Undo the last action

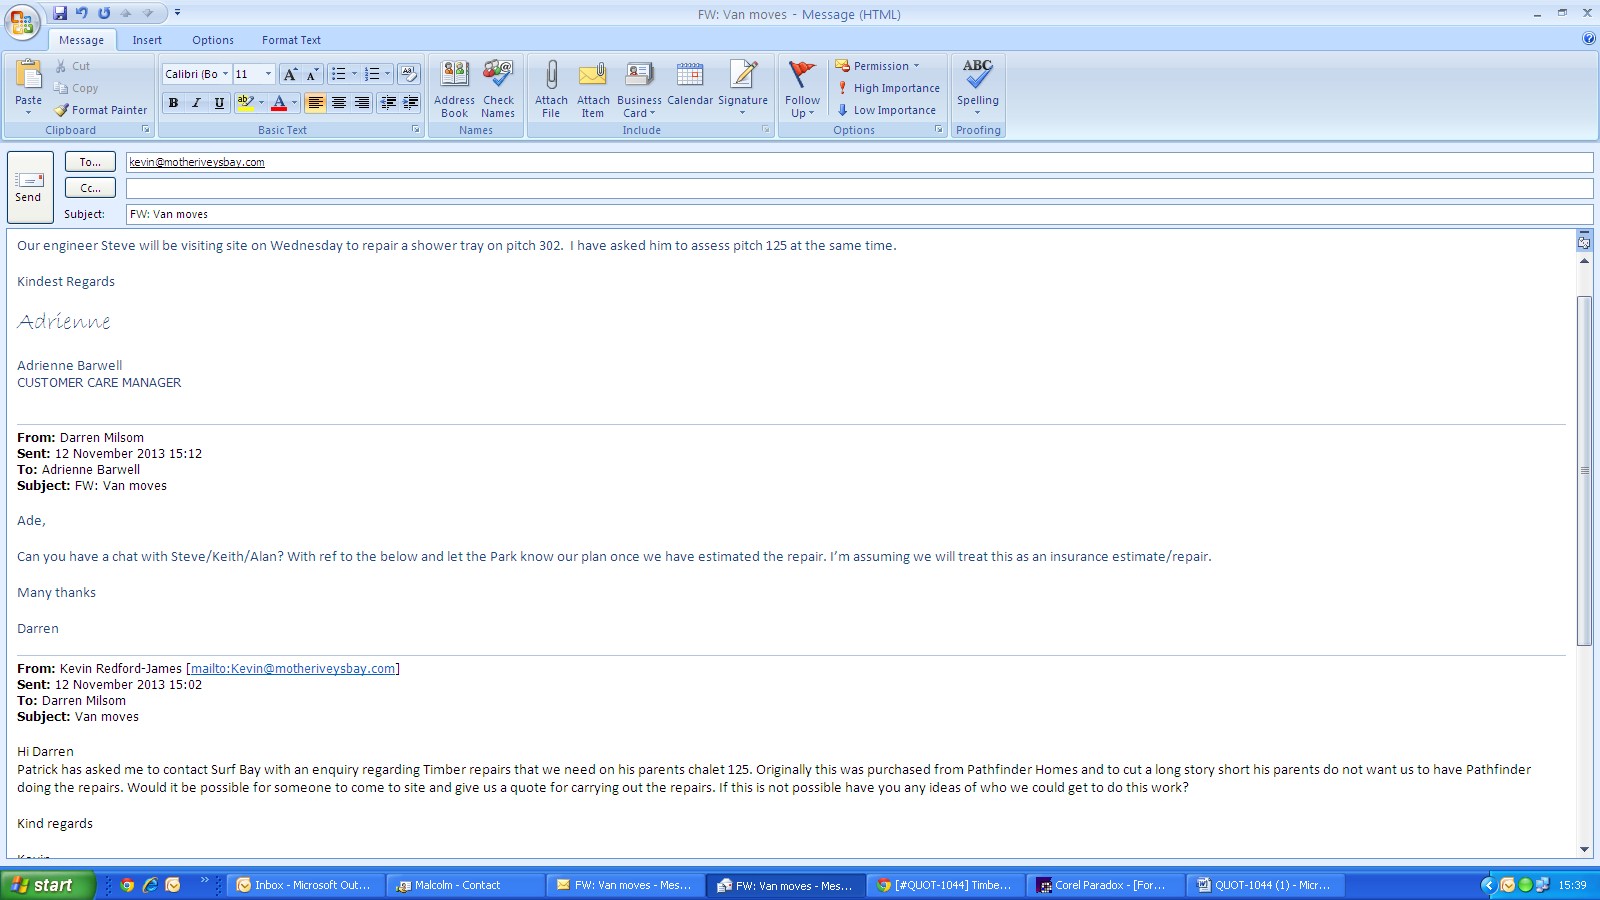(82, 13)
